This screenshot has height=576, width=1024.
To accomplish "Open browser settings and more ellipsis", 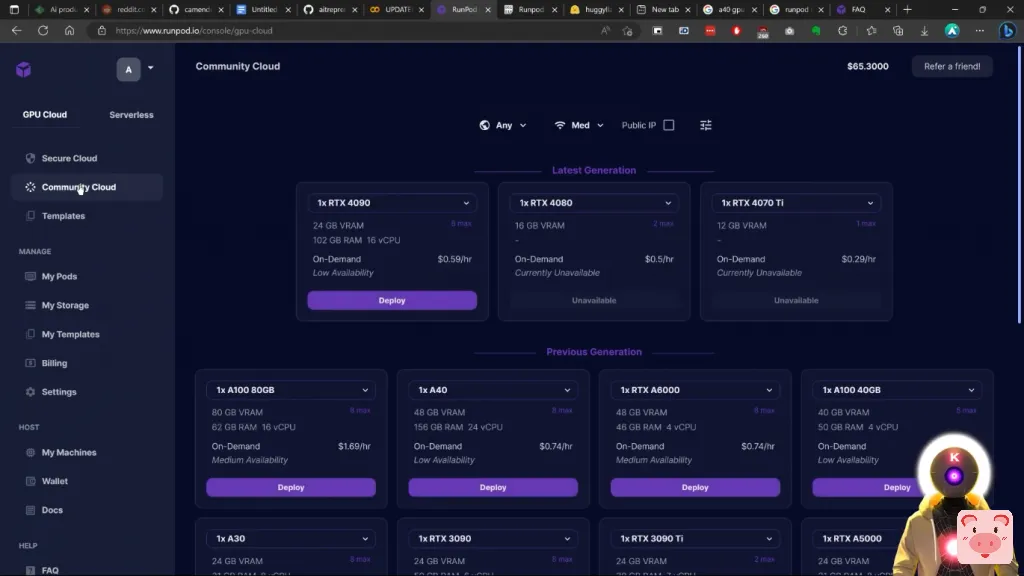I will (980, 31).
